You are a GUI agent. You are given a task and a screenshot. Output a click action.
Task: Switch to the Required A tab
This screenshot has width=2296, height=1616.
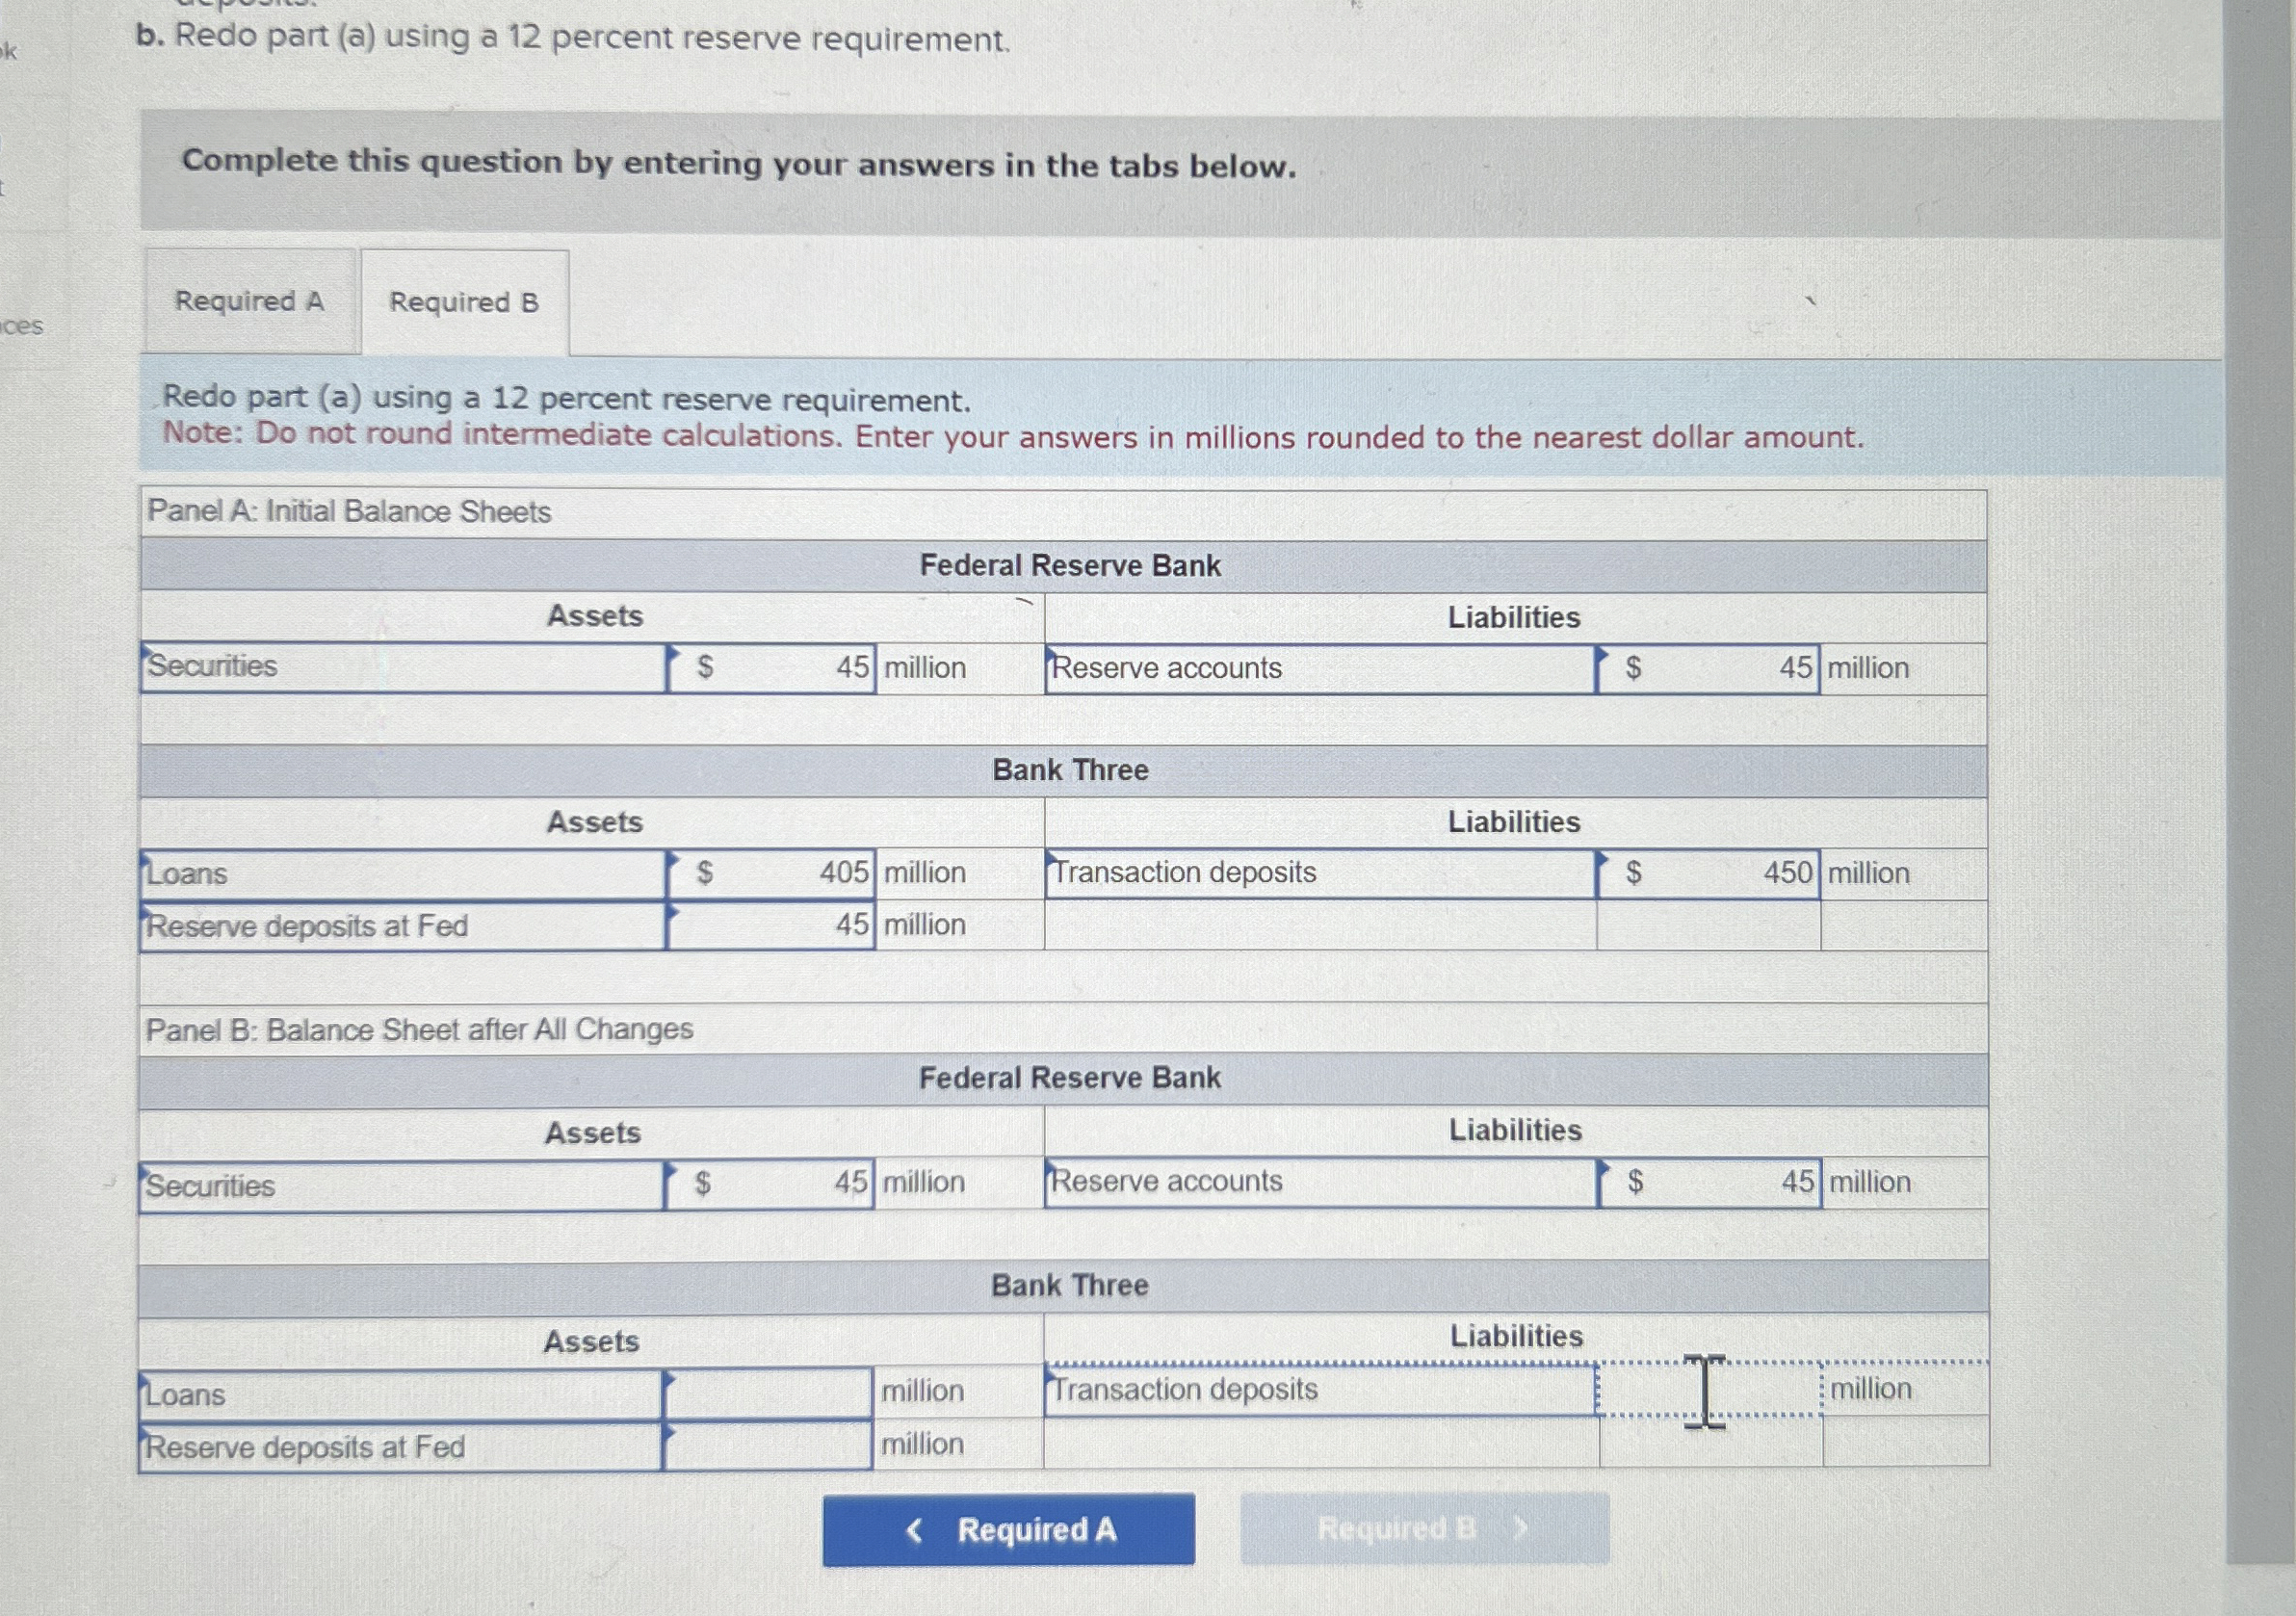click(250, 302)
